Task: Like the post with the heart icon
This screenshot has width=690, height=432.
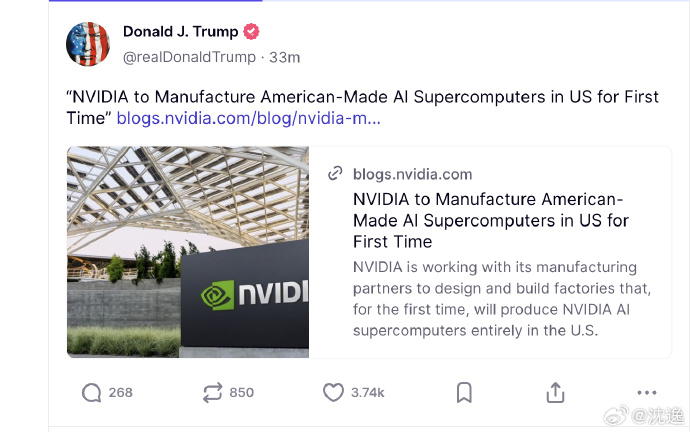Action: (x=333, y=393)
